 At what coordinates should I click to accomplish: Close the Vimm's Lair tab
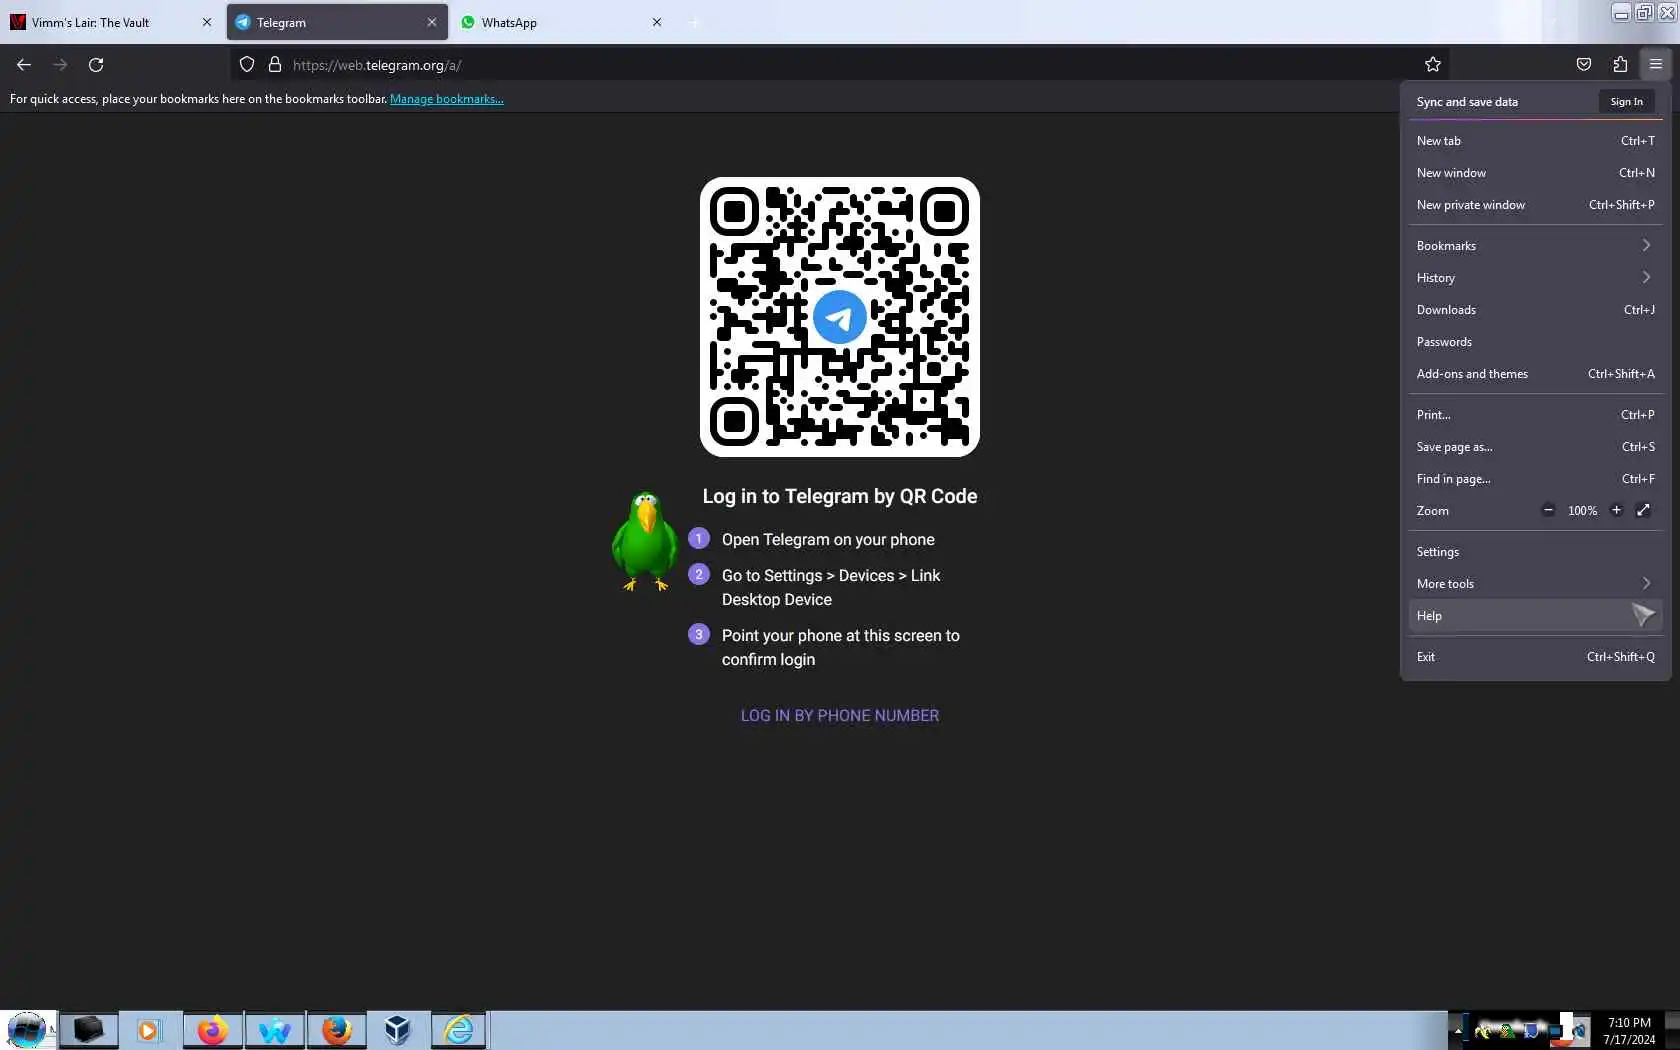pos(207,22)
